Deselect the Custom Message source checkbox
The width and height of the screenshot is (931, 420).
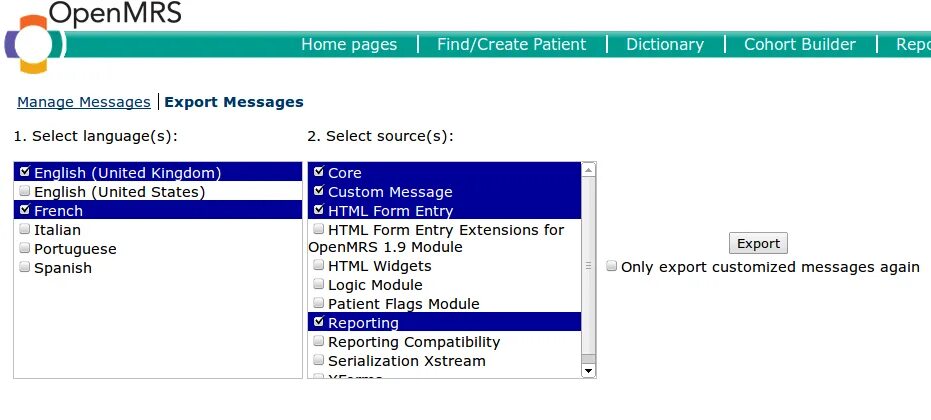click(319, 191)
